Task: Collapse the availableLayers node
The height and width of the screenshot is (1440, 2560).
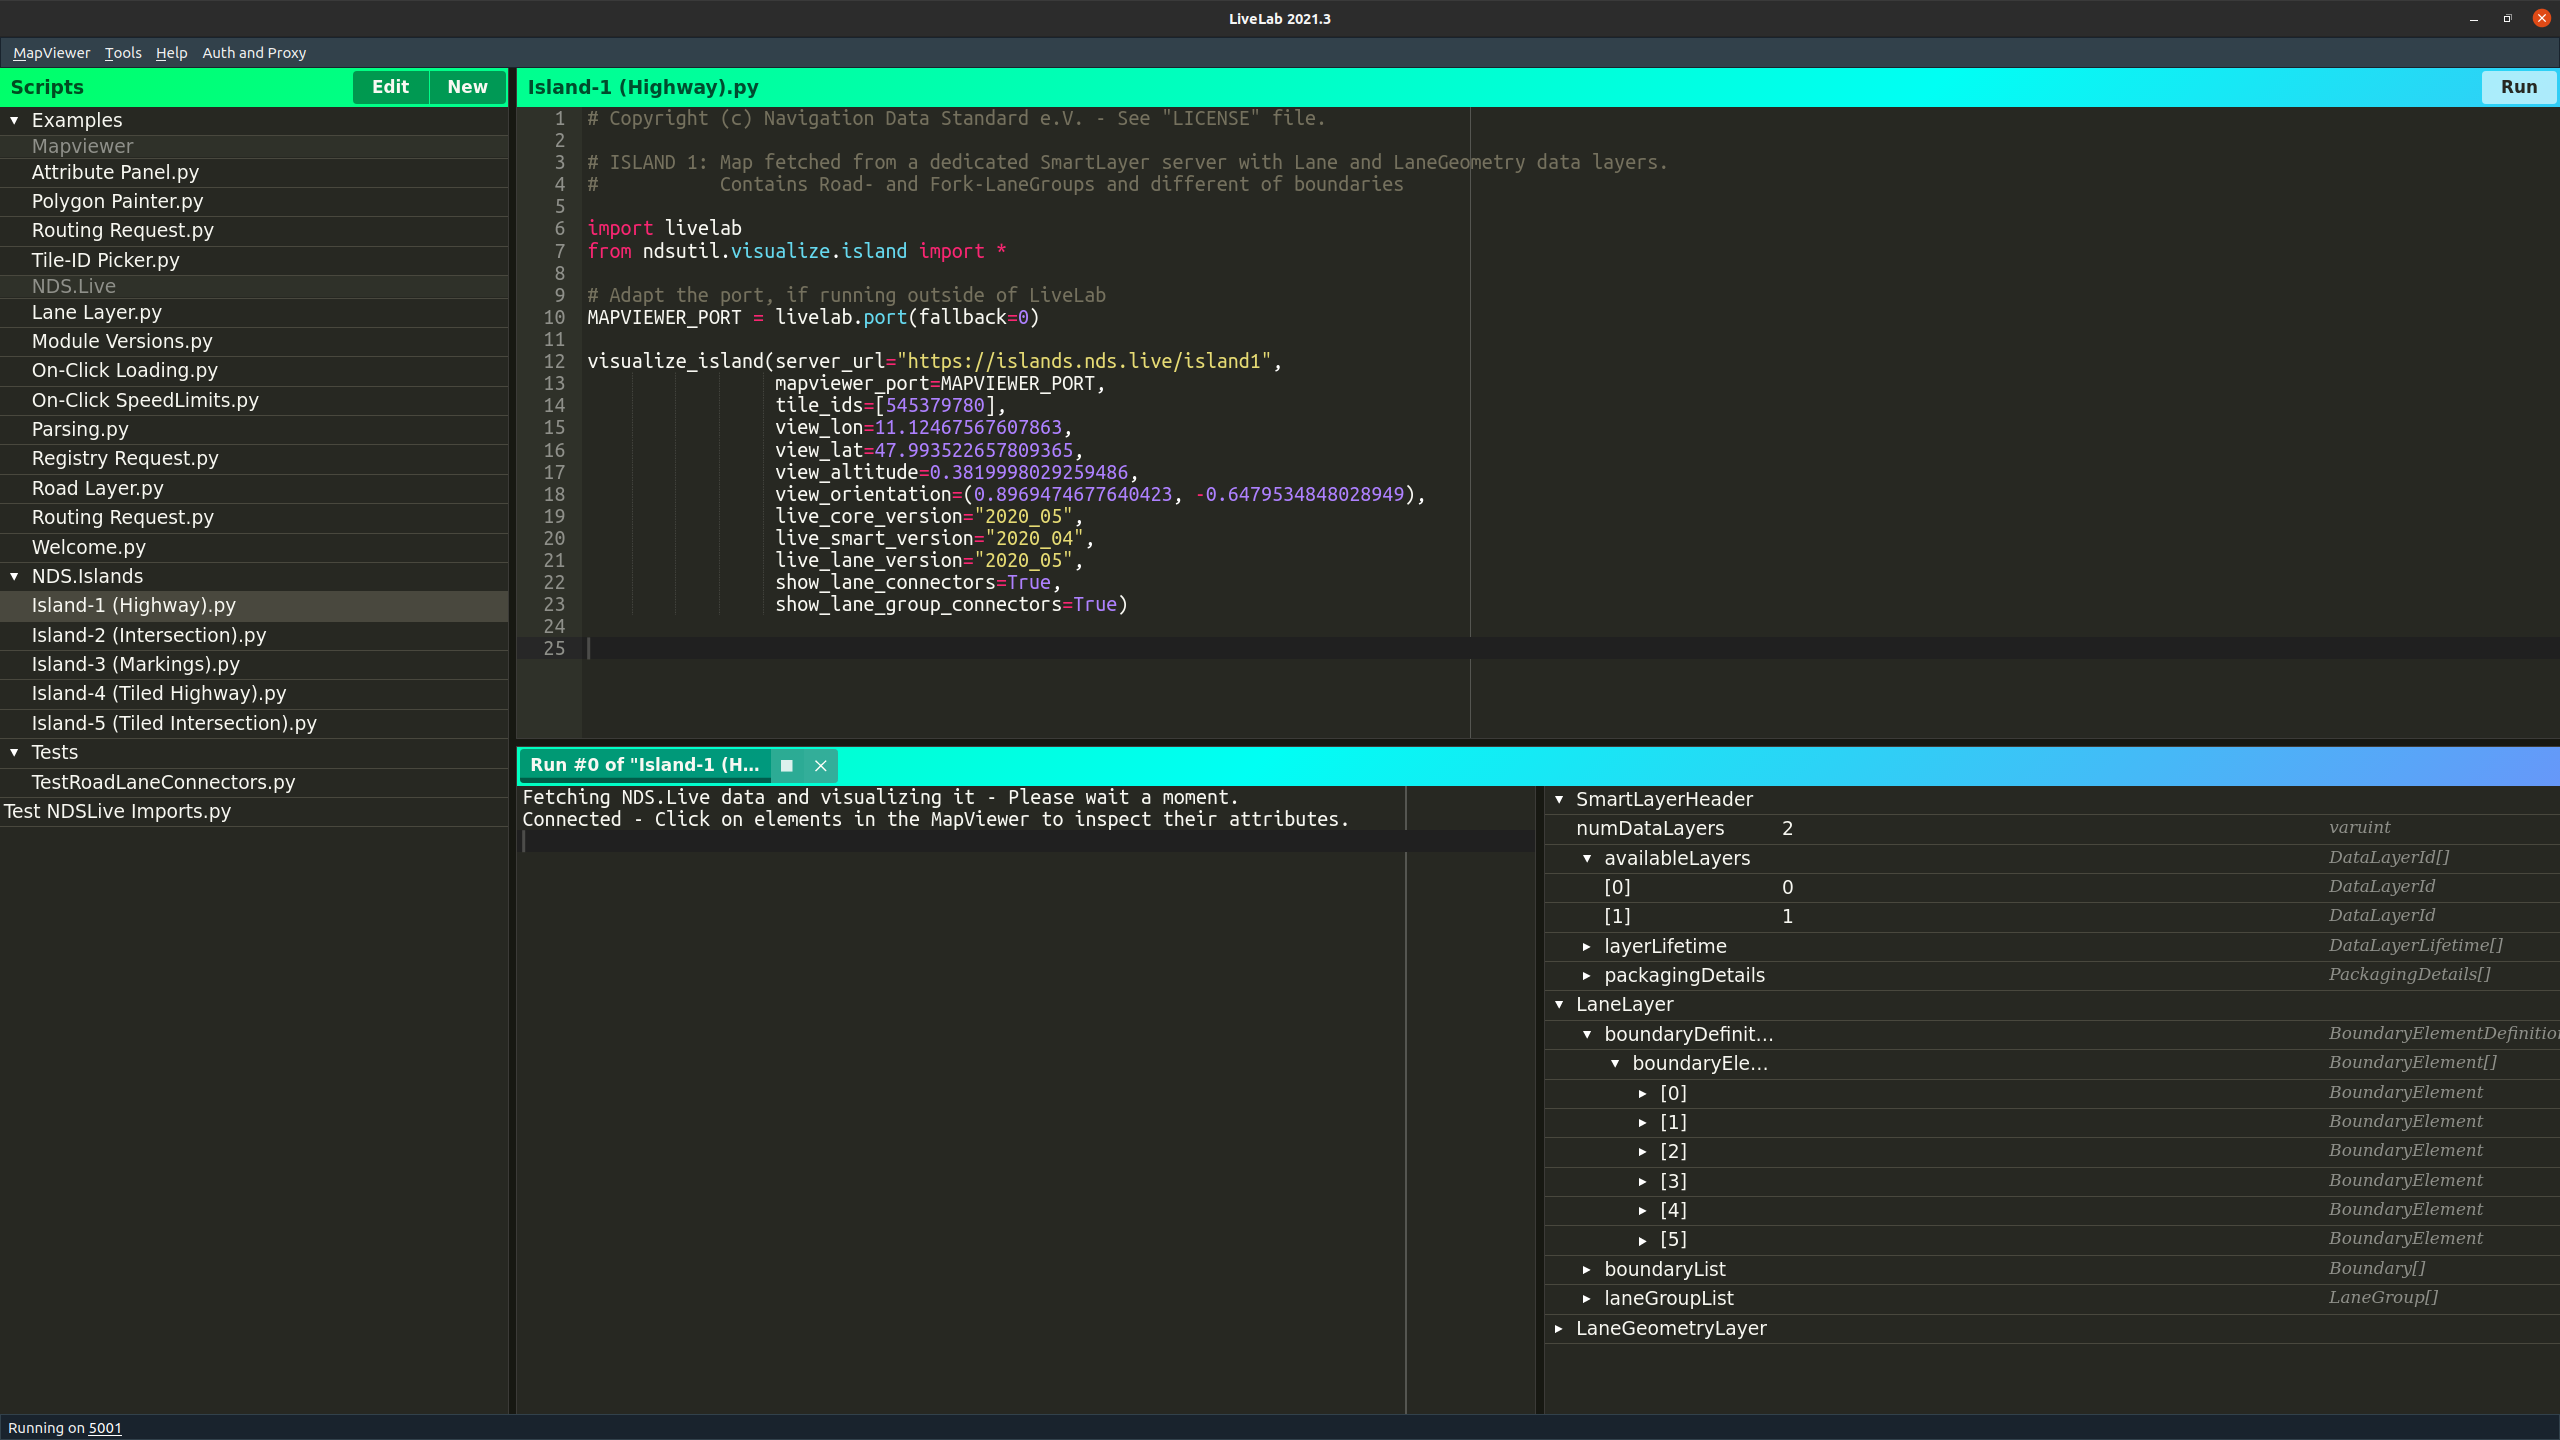Action: pyautogui.click(x=1587, y=858)
